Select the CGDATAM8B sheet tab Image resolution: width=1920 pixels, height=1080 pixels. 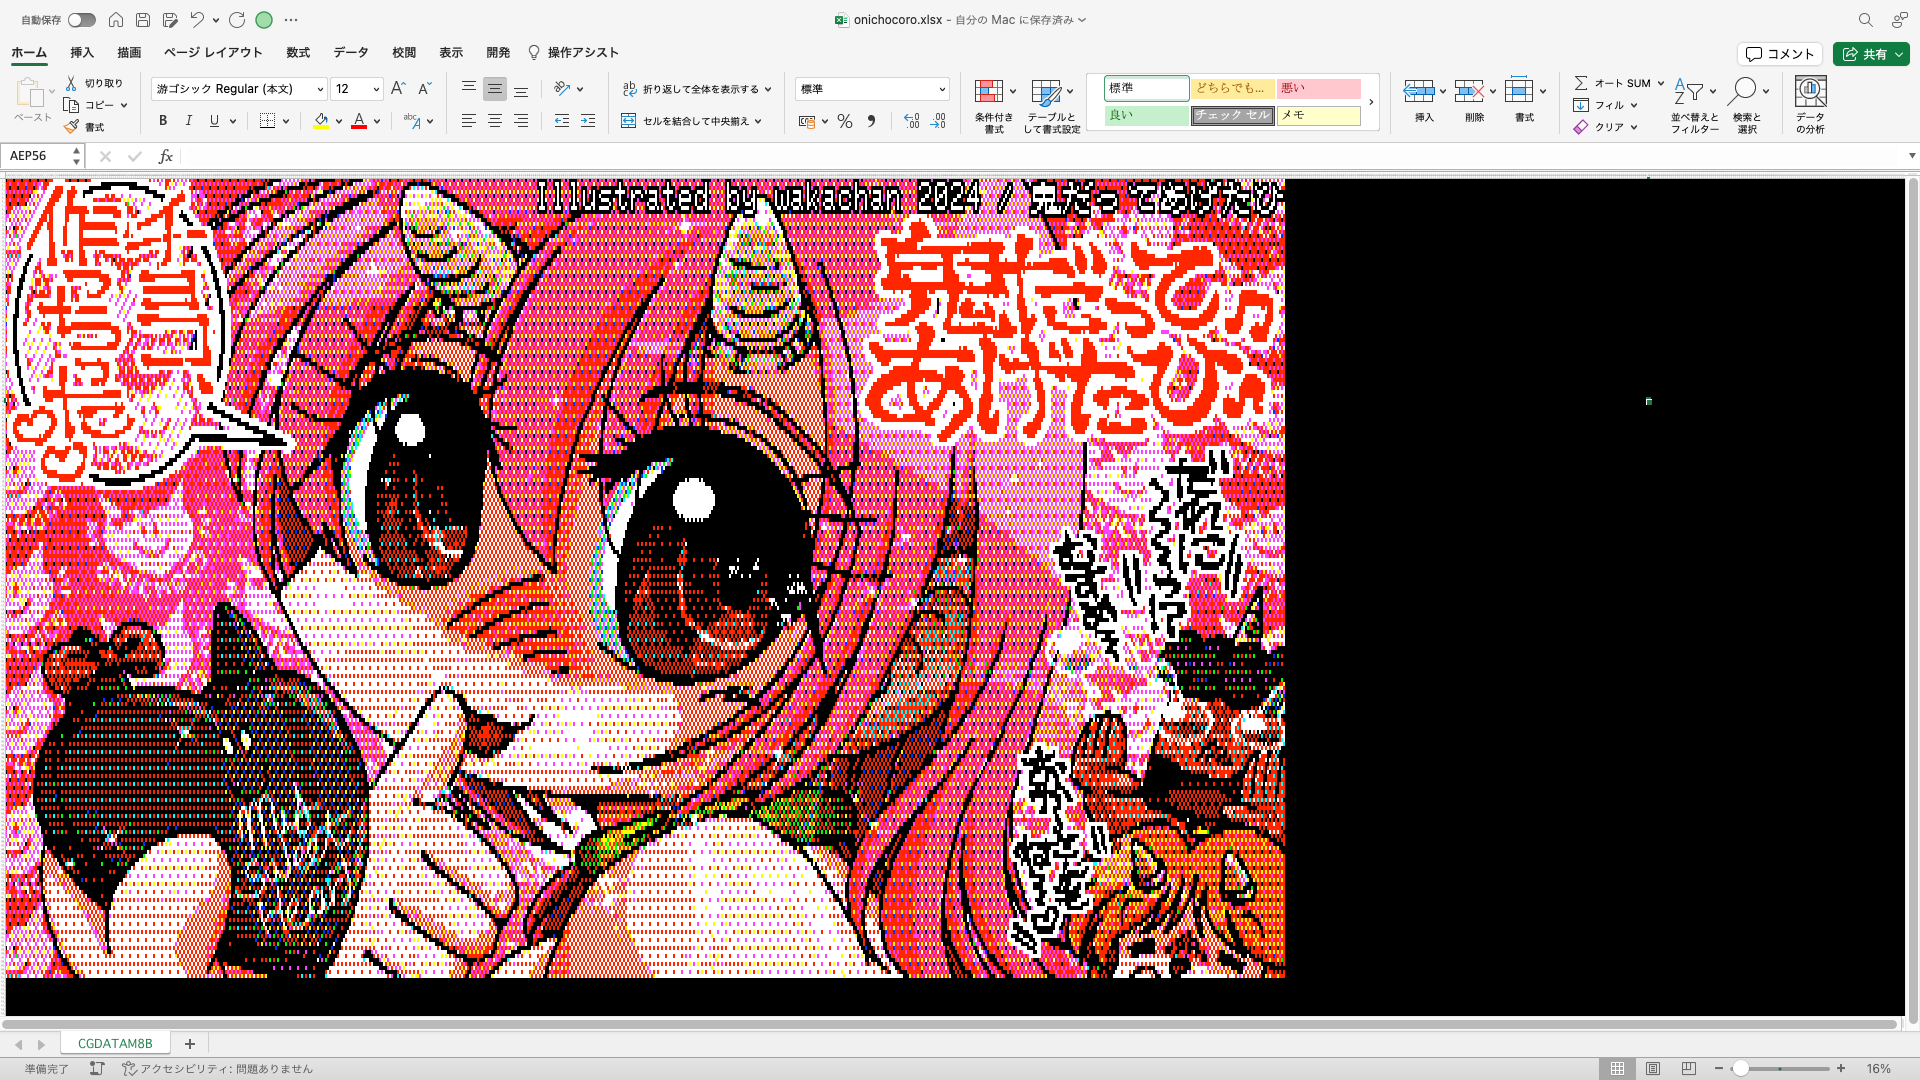click(115, 1043)
